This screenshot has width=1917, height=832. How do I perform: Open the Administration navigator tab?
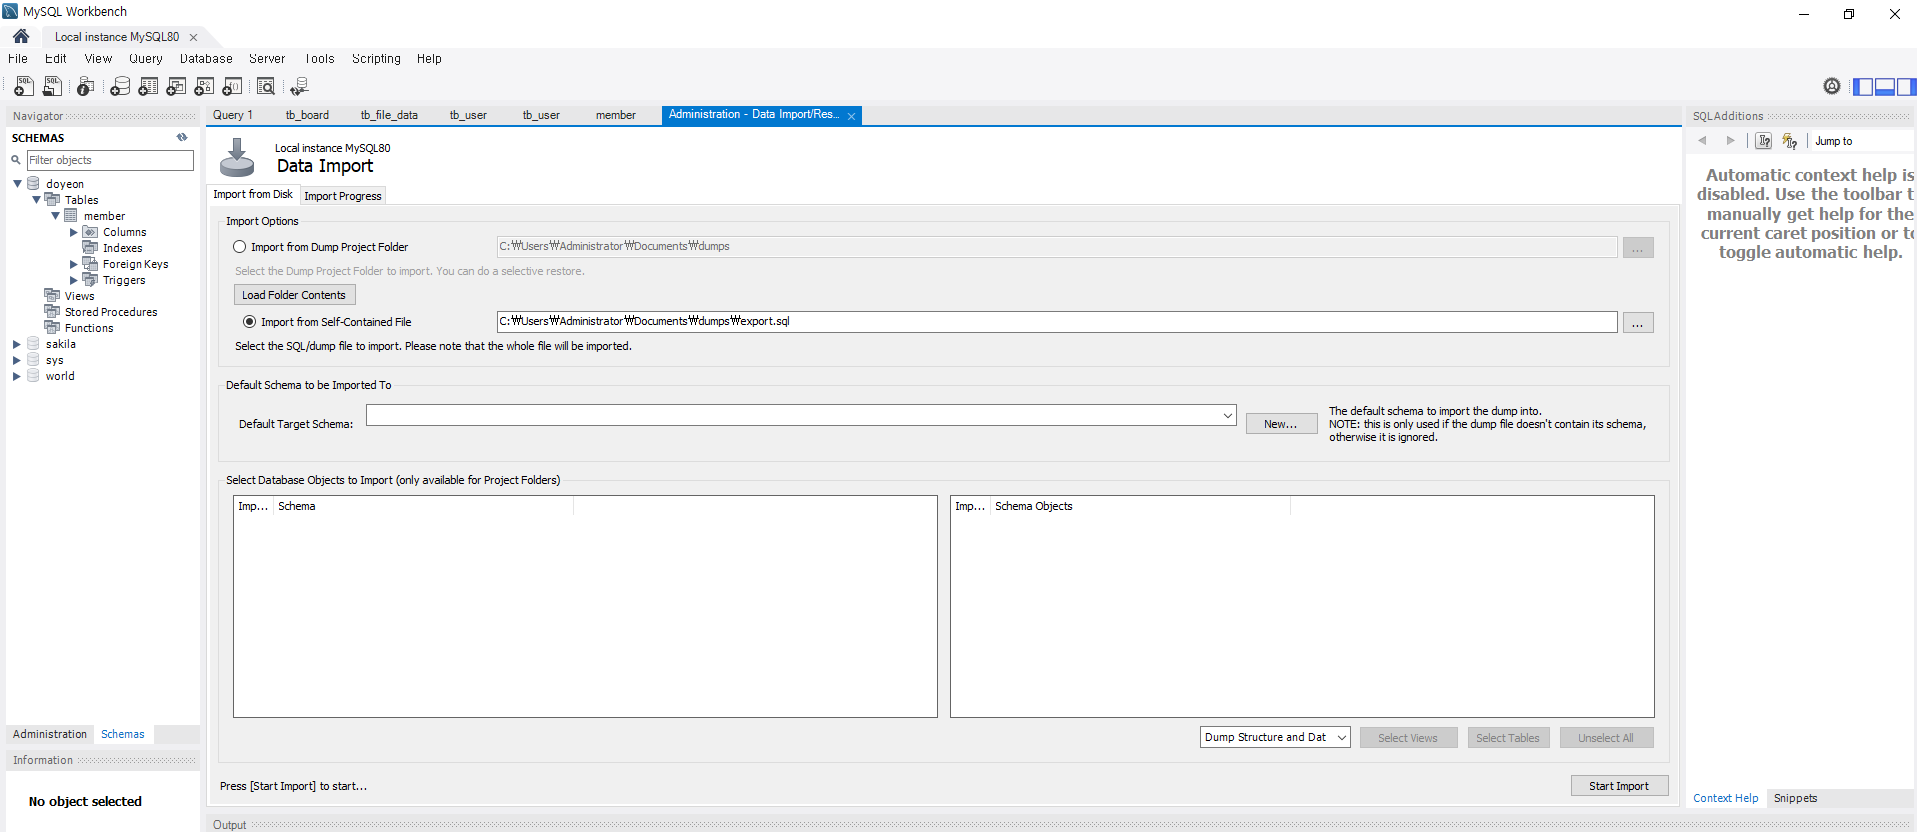(50, 734)
